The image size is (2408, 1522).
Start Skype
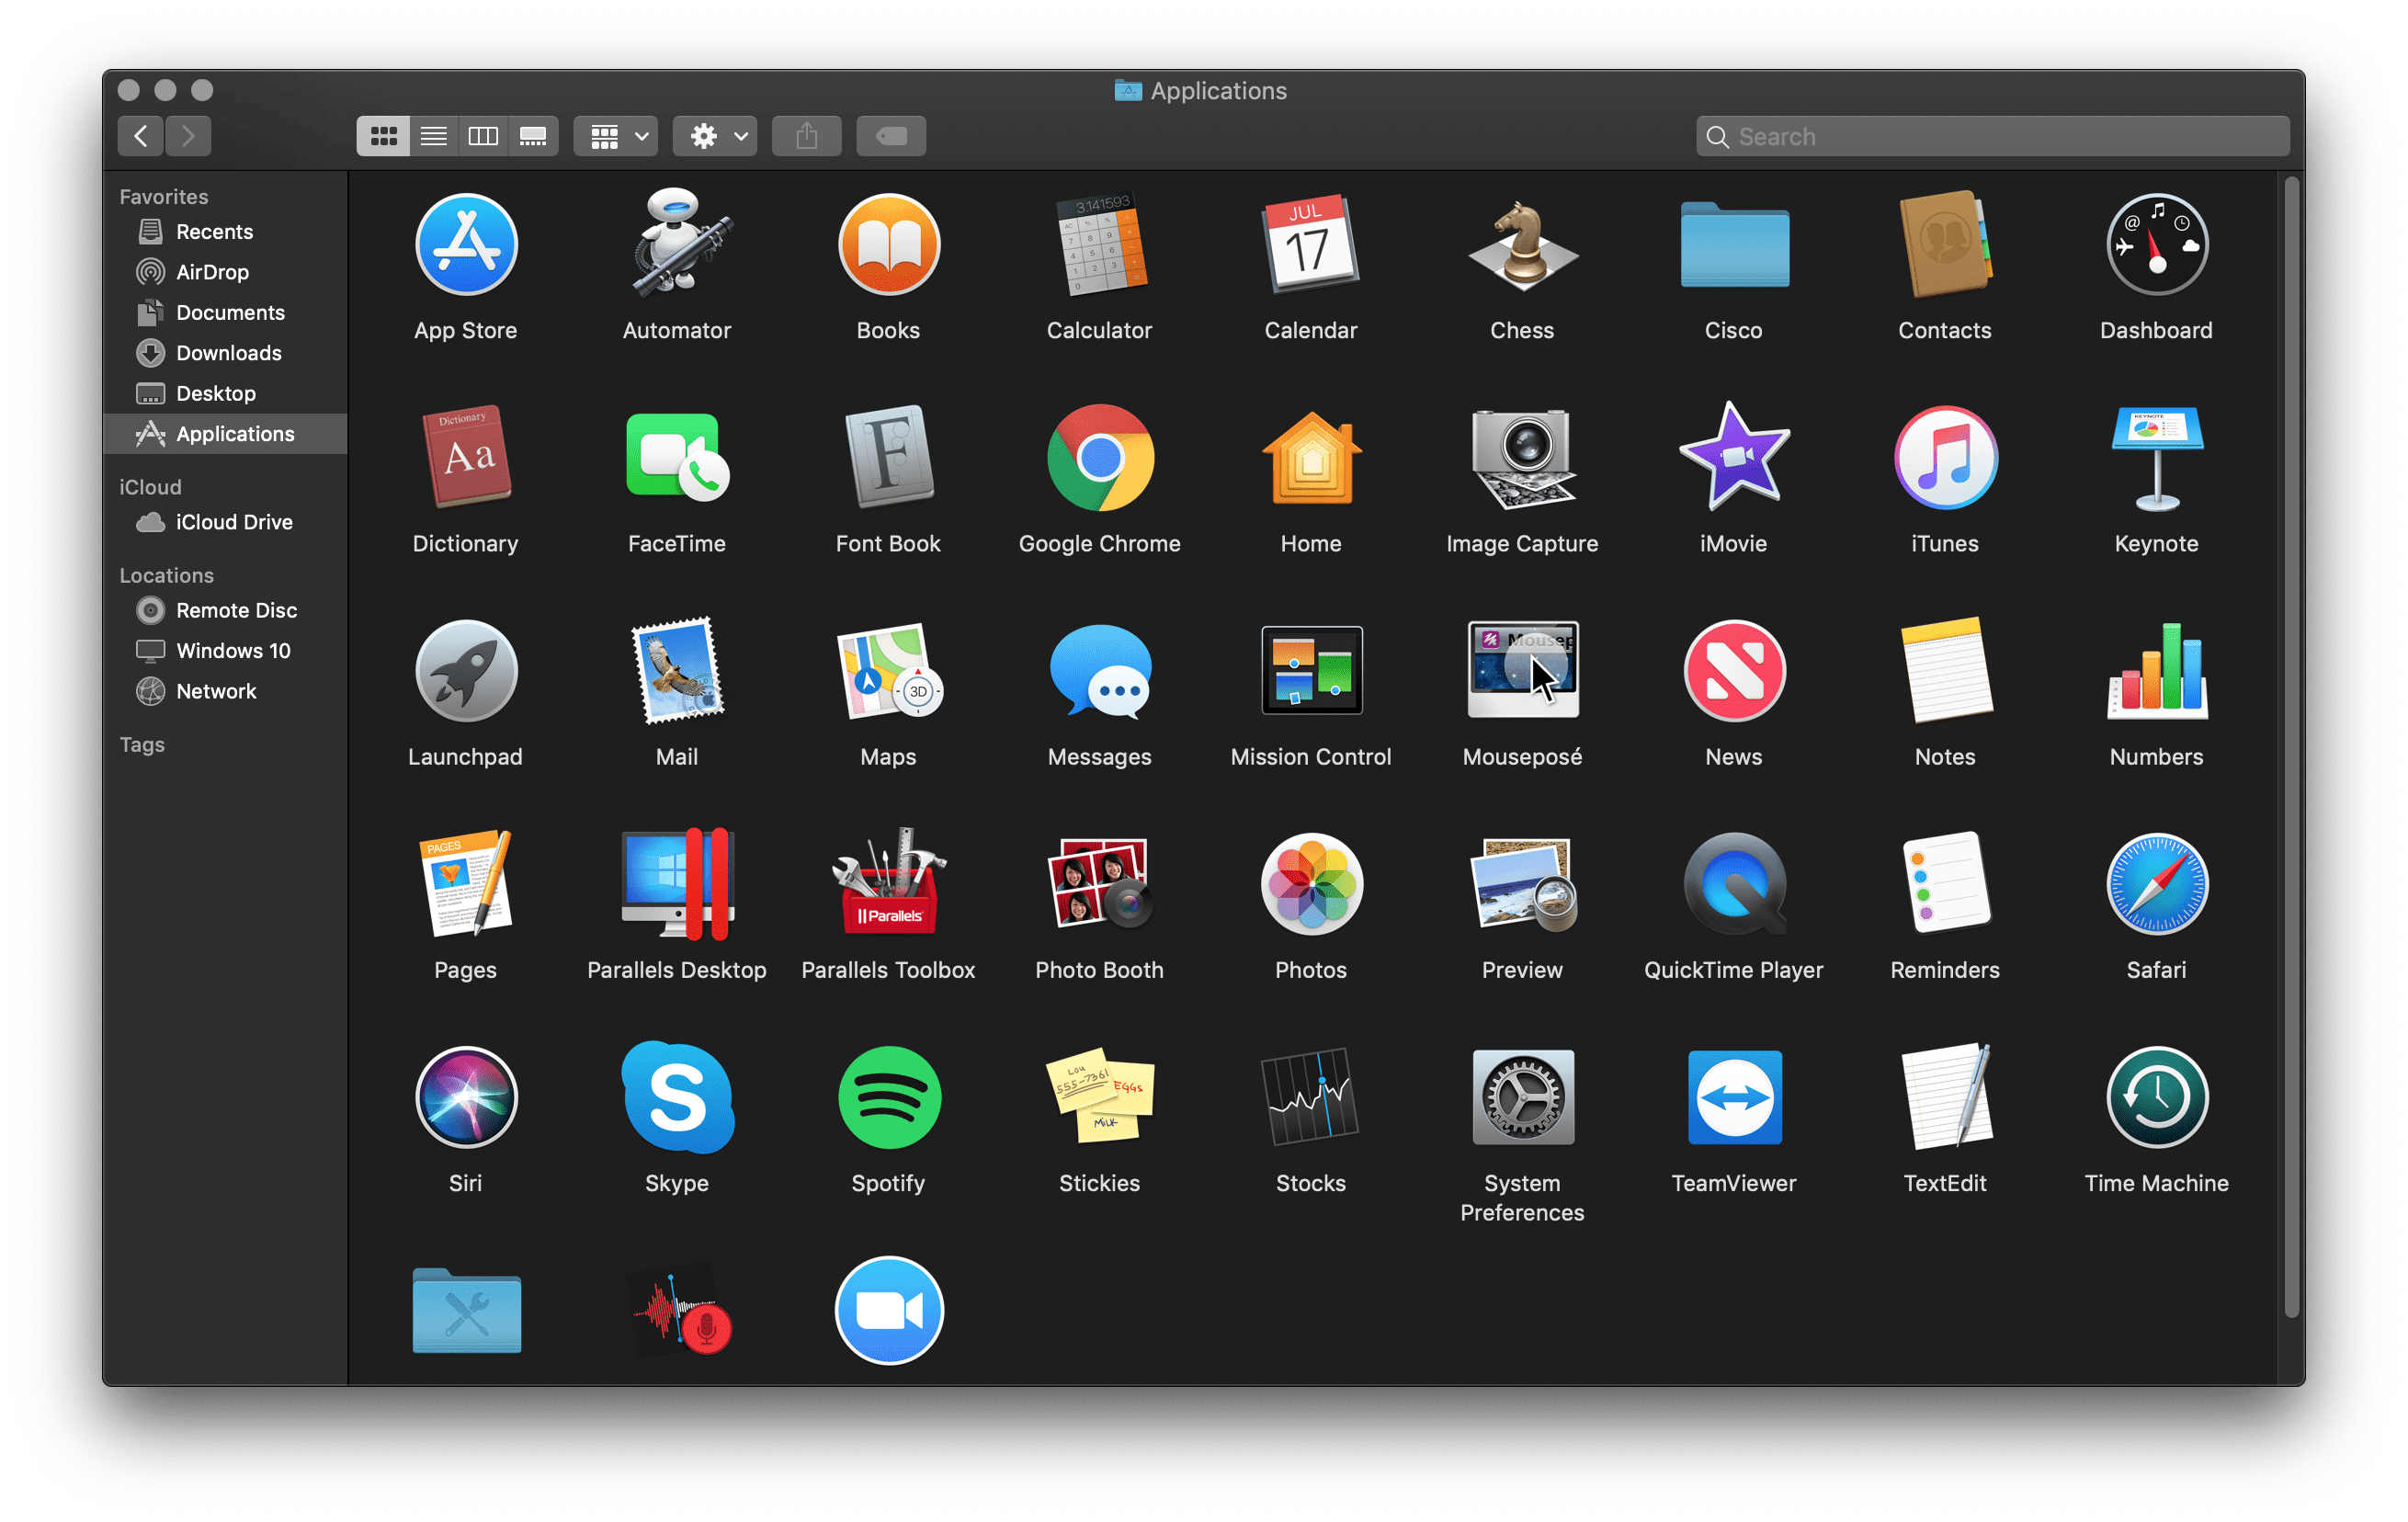tap(676, 1098)
